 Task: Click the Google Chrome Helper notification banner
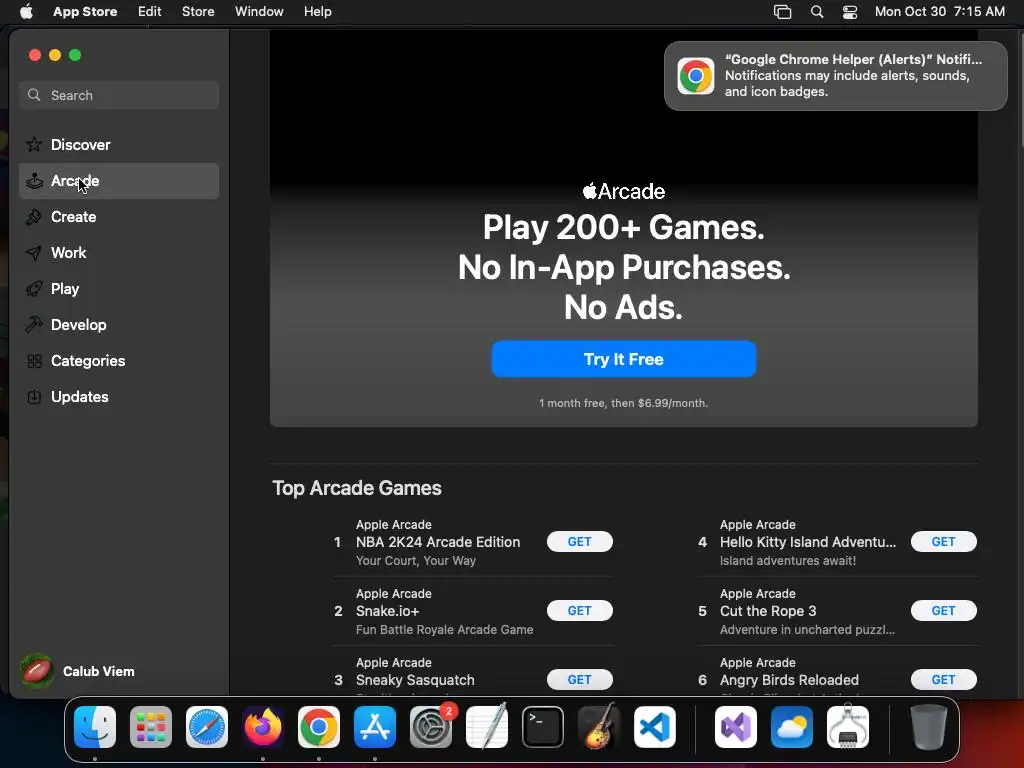(x=835, y=76)
